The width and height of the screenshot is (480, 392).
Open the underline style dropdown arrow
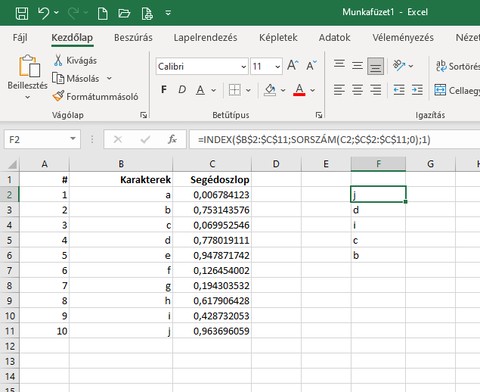coord(213,90)
